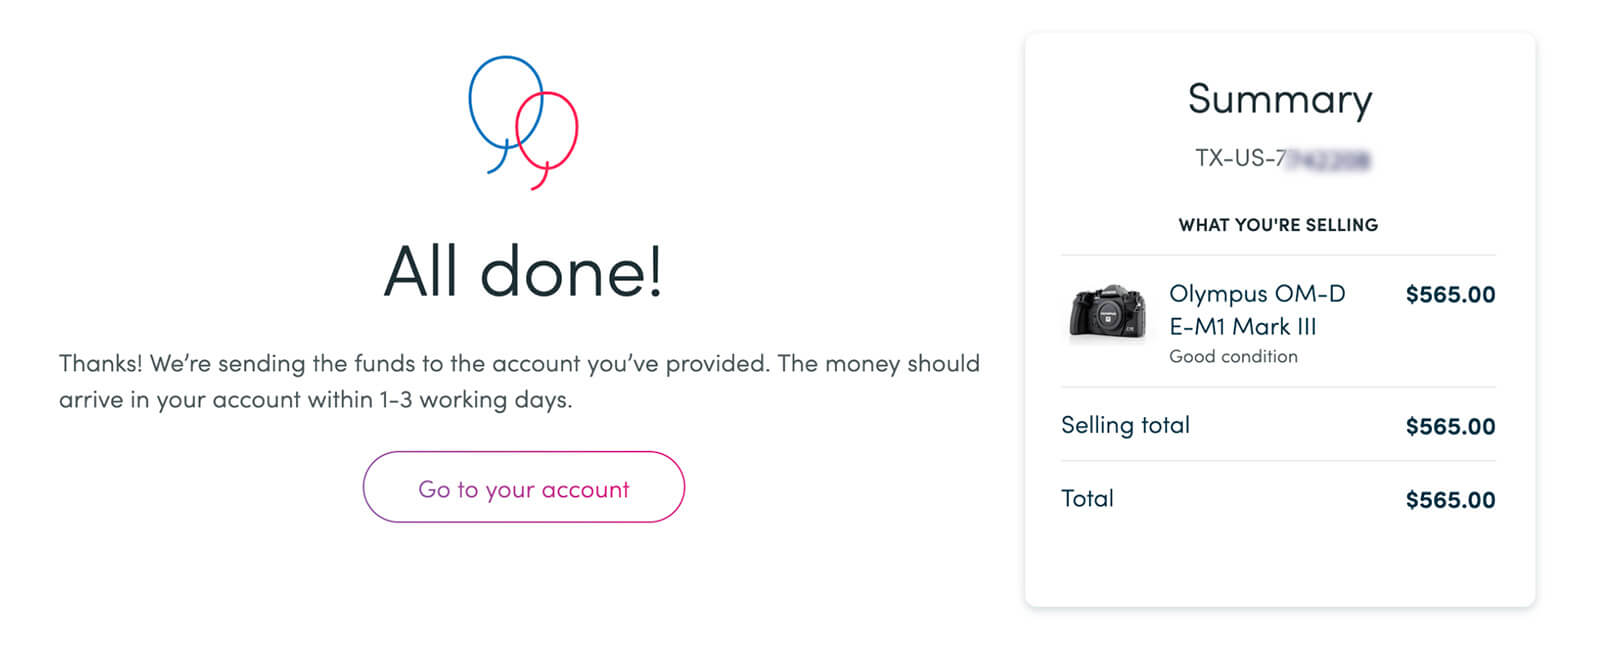Click the camera item price $565.00
This screenshot has height=654, width=1600.
point(1450,295)
